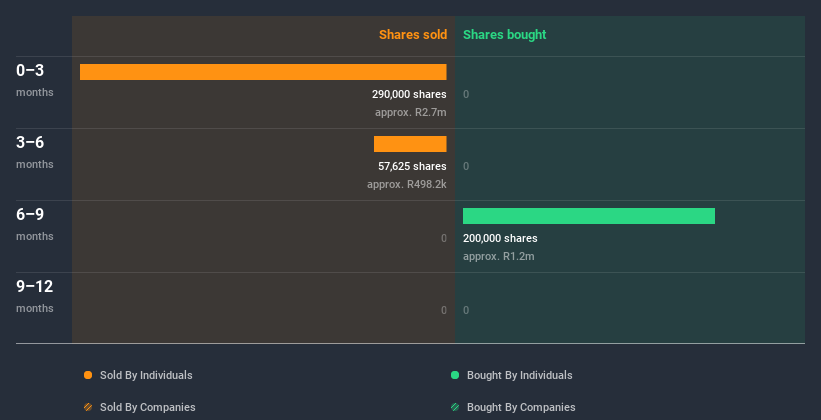Screen dimensions: 821x420
Task: Click the Shares sold column header
Action: 413,35
